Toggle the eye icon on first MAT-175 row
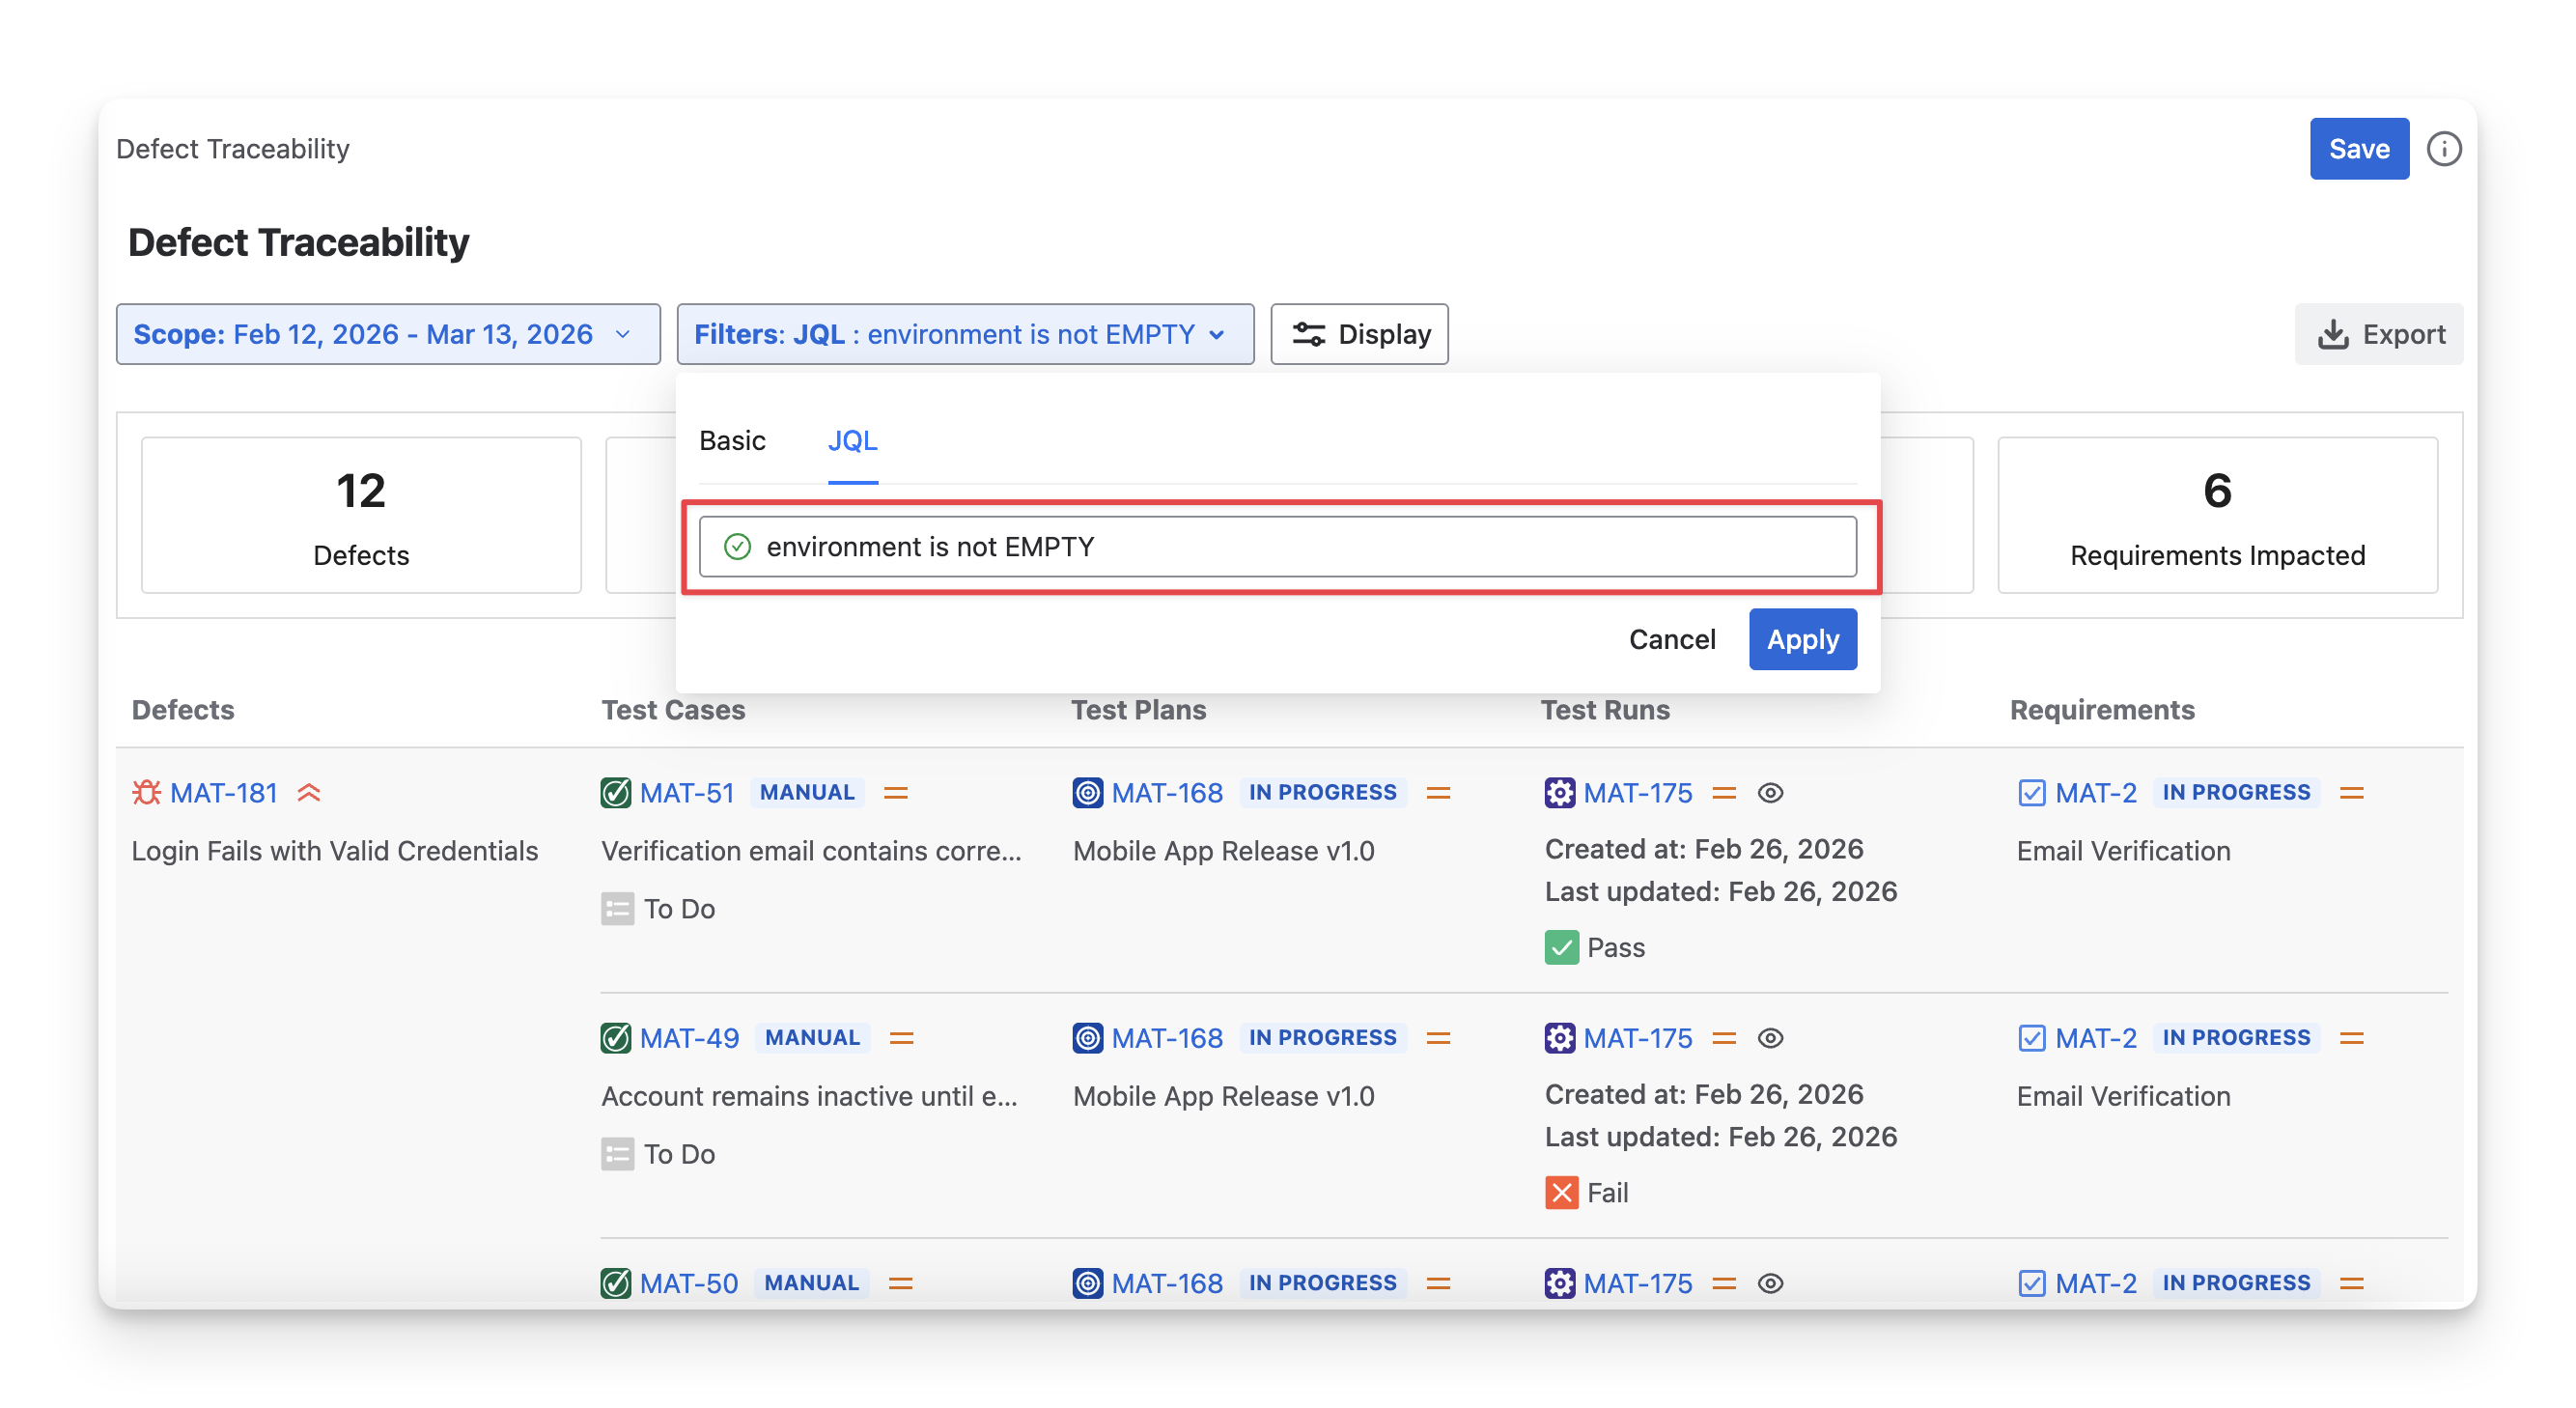 [x=1770, y=793]
